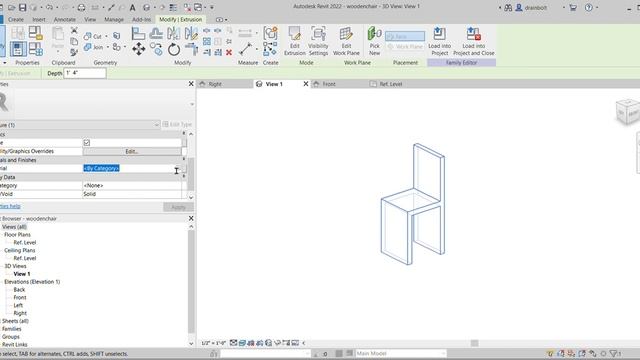The image size is (640, 360).
Task: Click the filter icon in status bar
Action: click(x=613, y=353)
